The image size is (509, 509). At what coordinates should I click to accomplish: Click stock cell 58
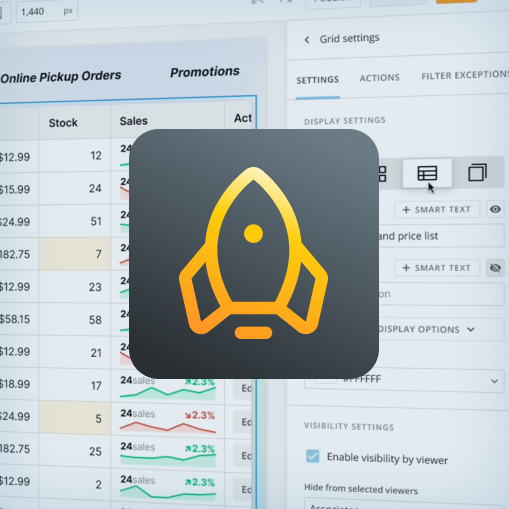tap(75, 320)
